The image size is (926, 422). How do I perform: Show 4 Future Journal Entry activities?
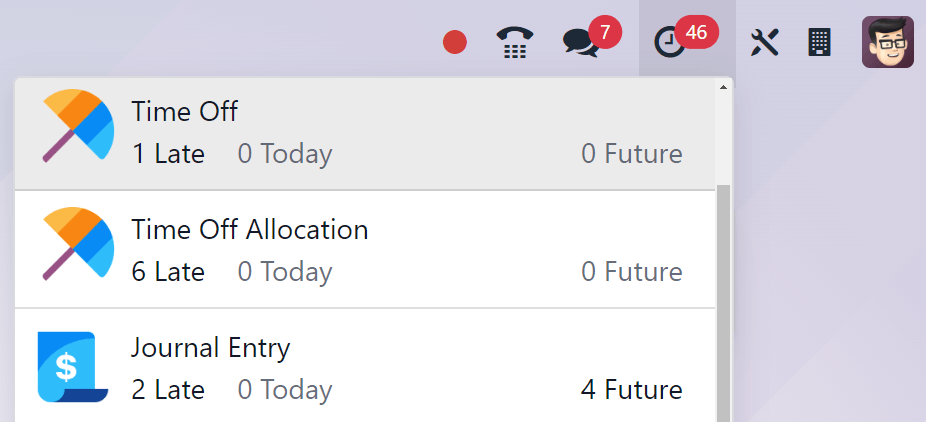pyautogui.click(x=632, y=390)
